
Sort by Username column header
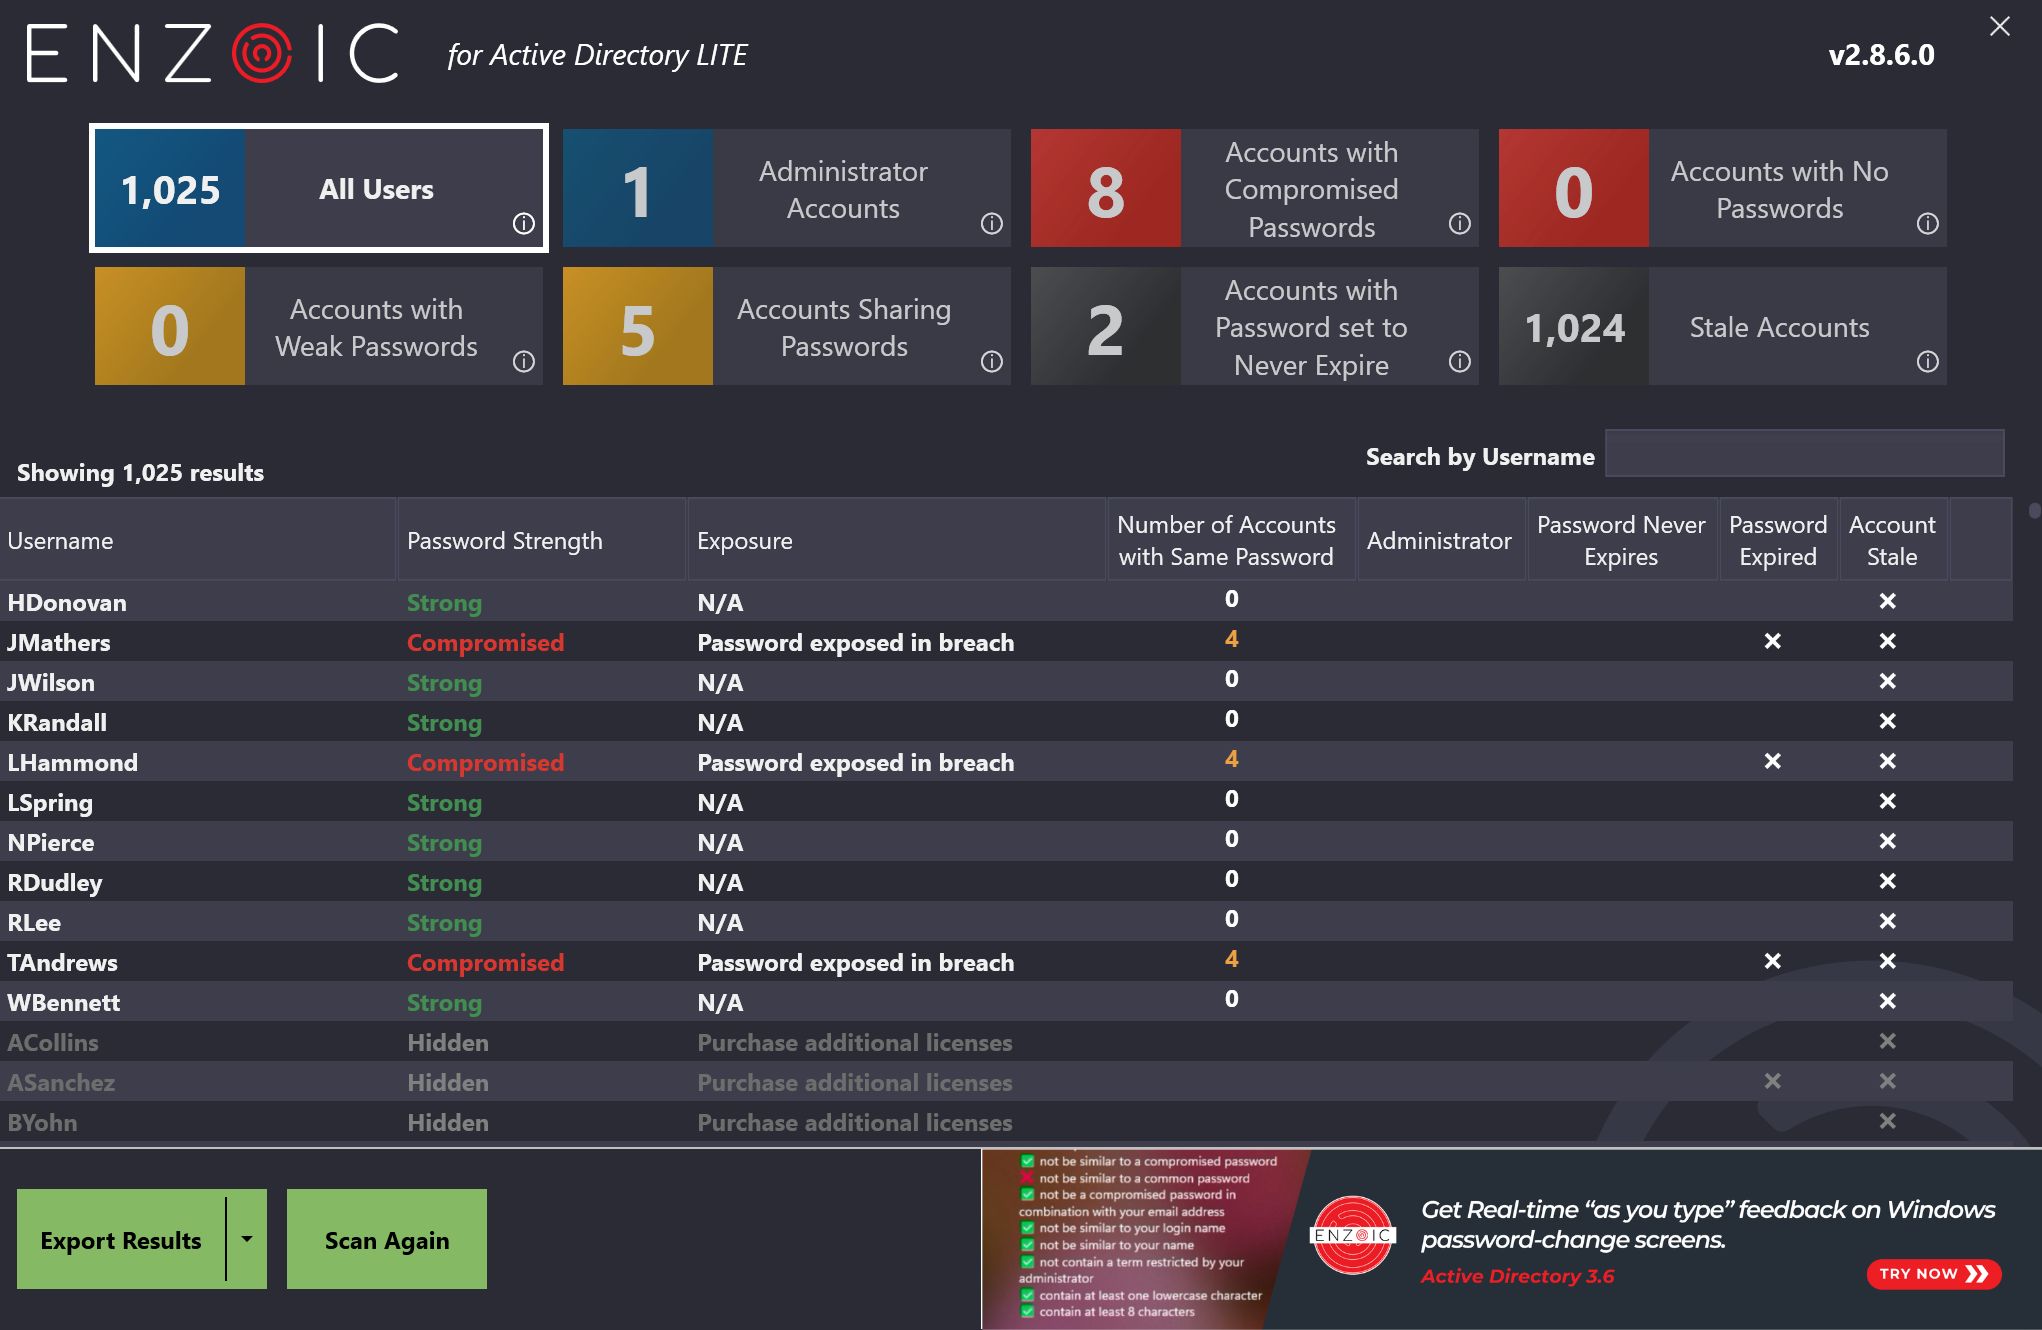(197, 540)
